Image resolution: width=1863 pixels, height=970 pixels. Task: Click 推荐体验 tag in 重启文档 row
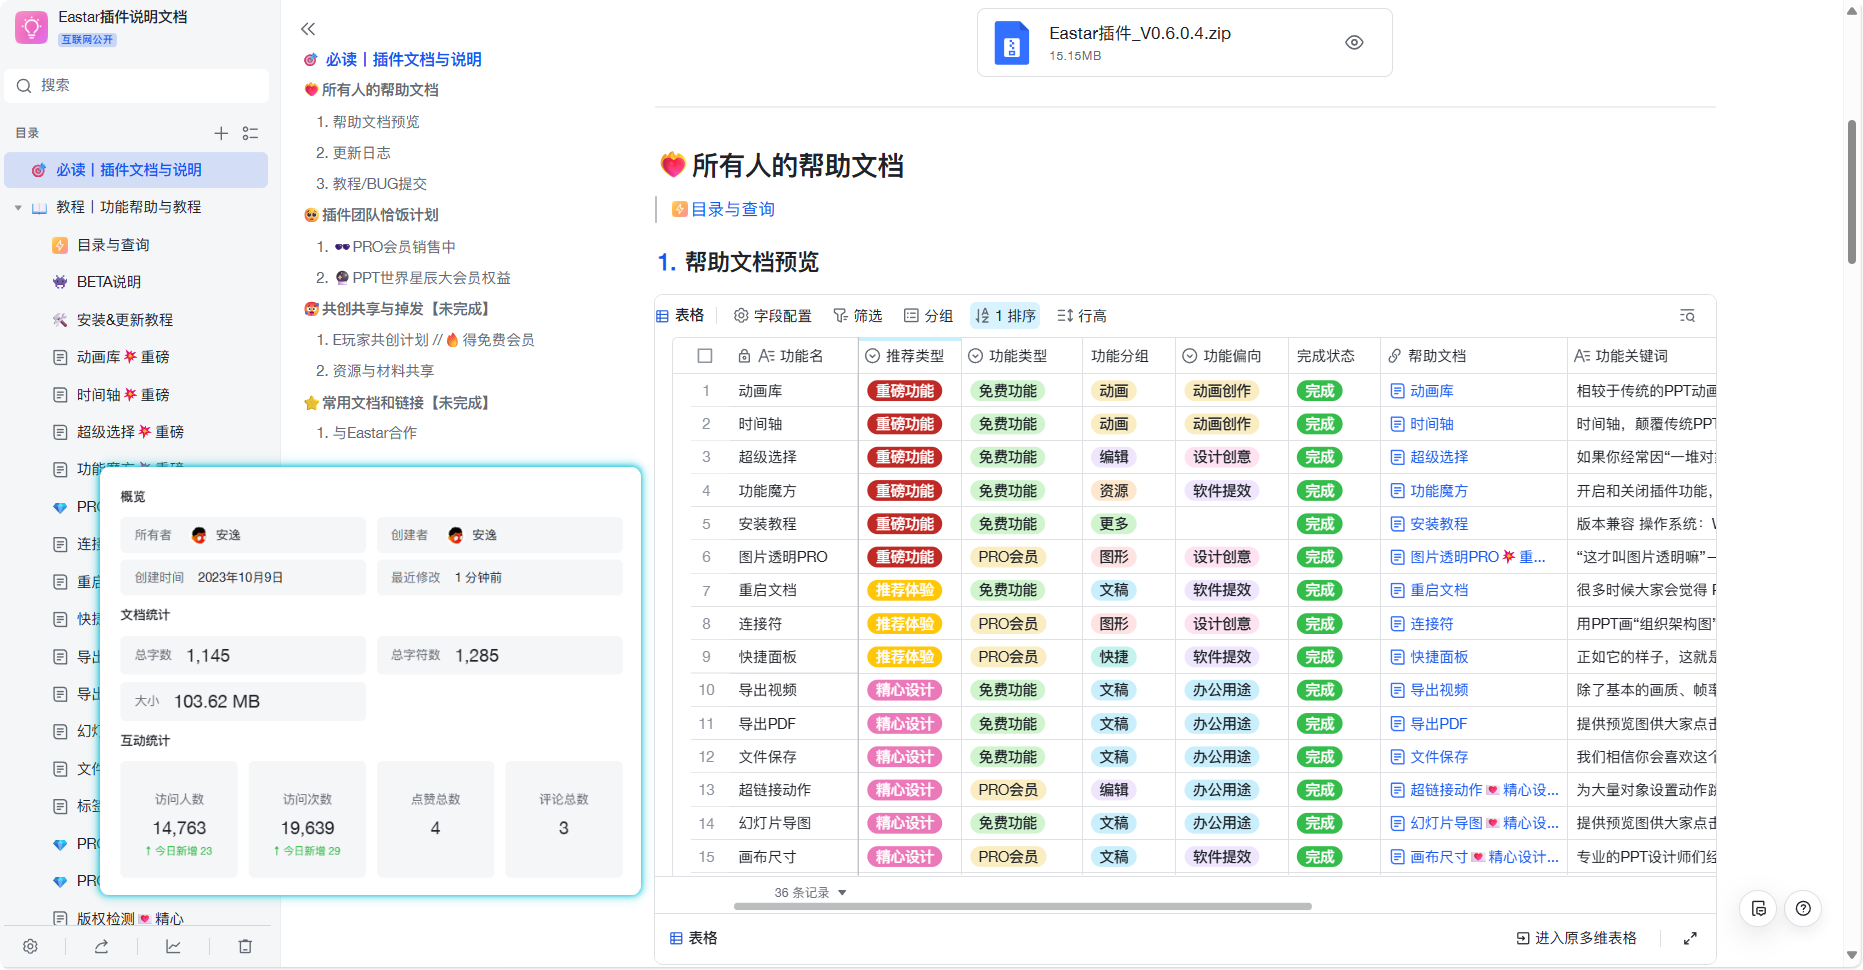point(904,590)
